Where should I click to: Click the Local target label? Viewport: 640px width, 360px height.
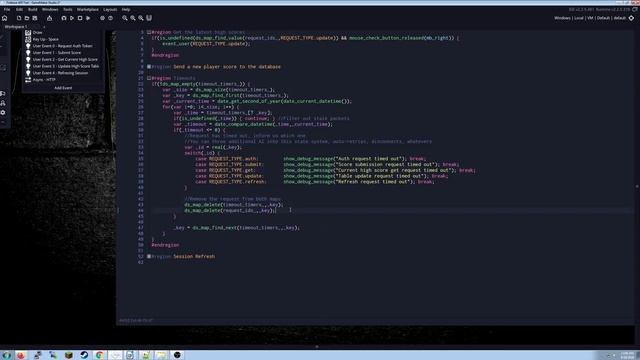pyautogui.click(x=579, y=18)
